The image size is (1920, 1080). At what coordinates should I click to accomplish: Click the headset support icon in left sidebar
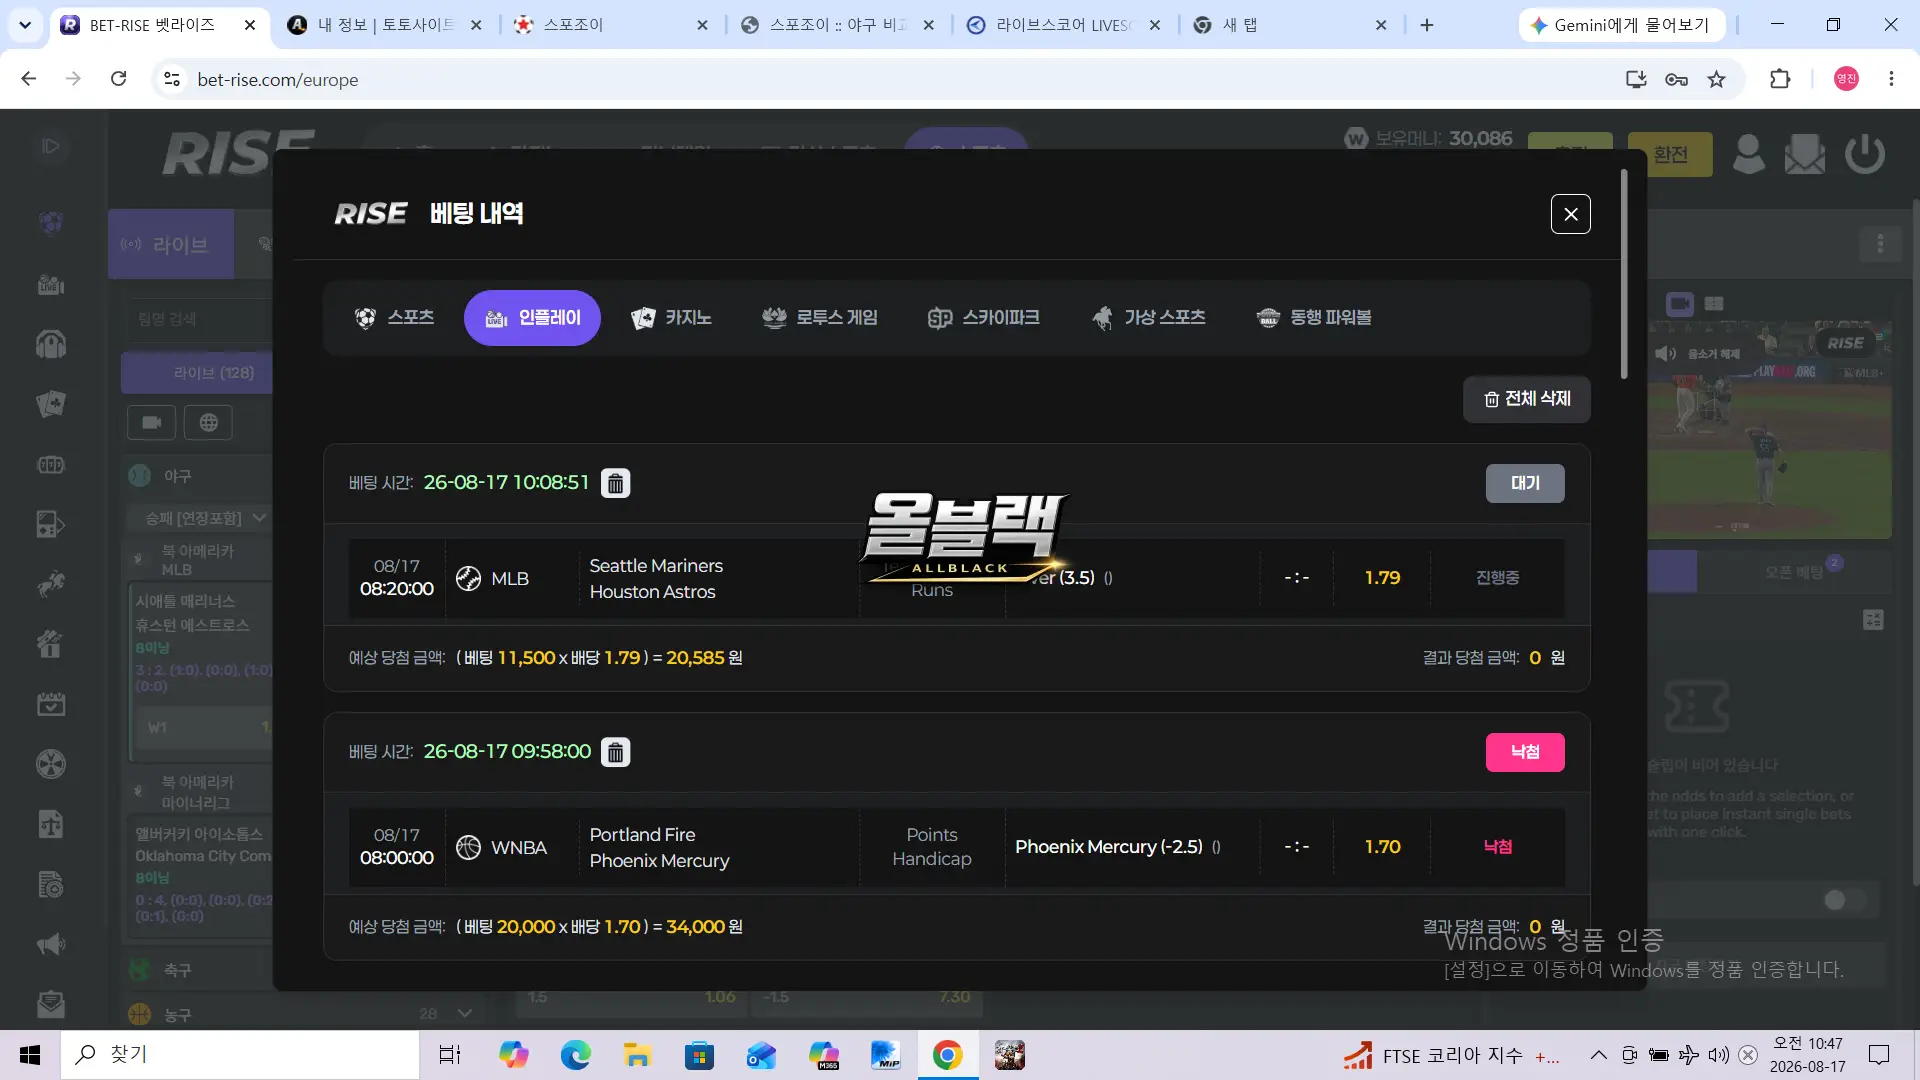pos(51,344)
